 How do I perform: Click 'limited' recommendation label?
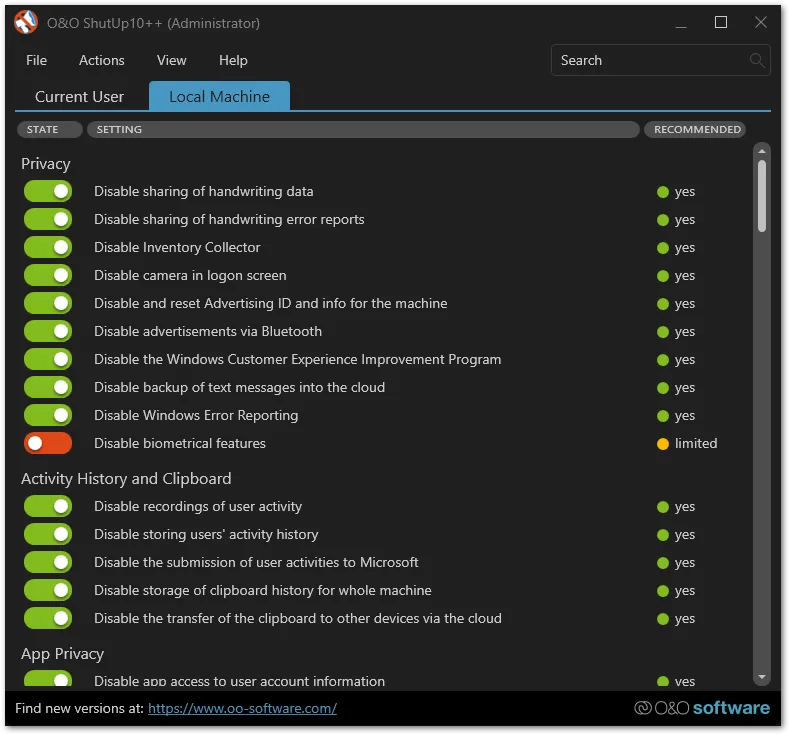(x=696, y=443)
